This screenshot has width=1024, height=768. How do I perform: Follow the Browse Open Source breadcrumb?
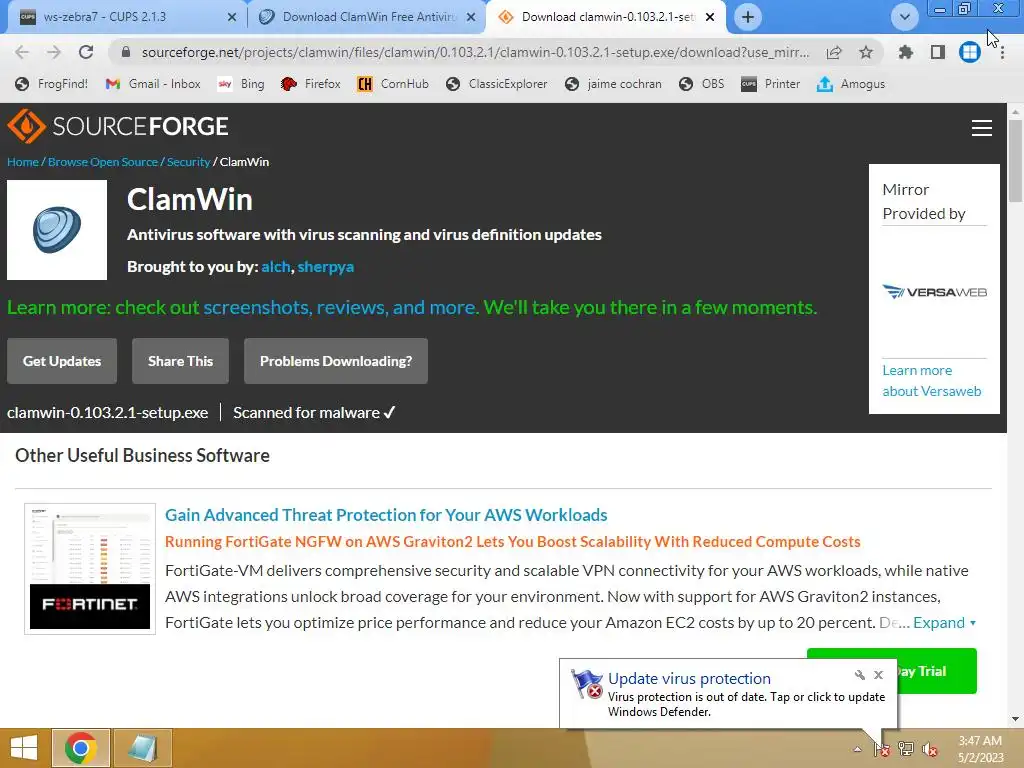tap(103, 162)
